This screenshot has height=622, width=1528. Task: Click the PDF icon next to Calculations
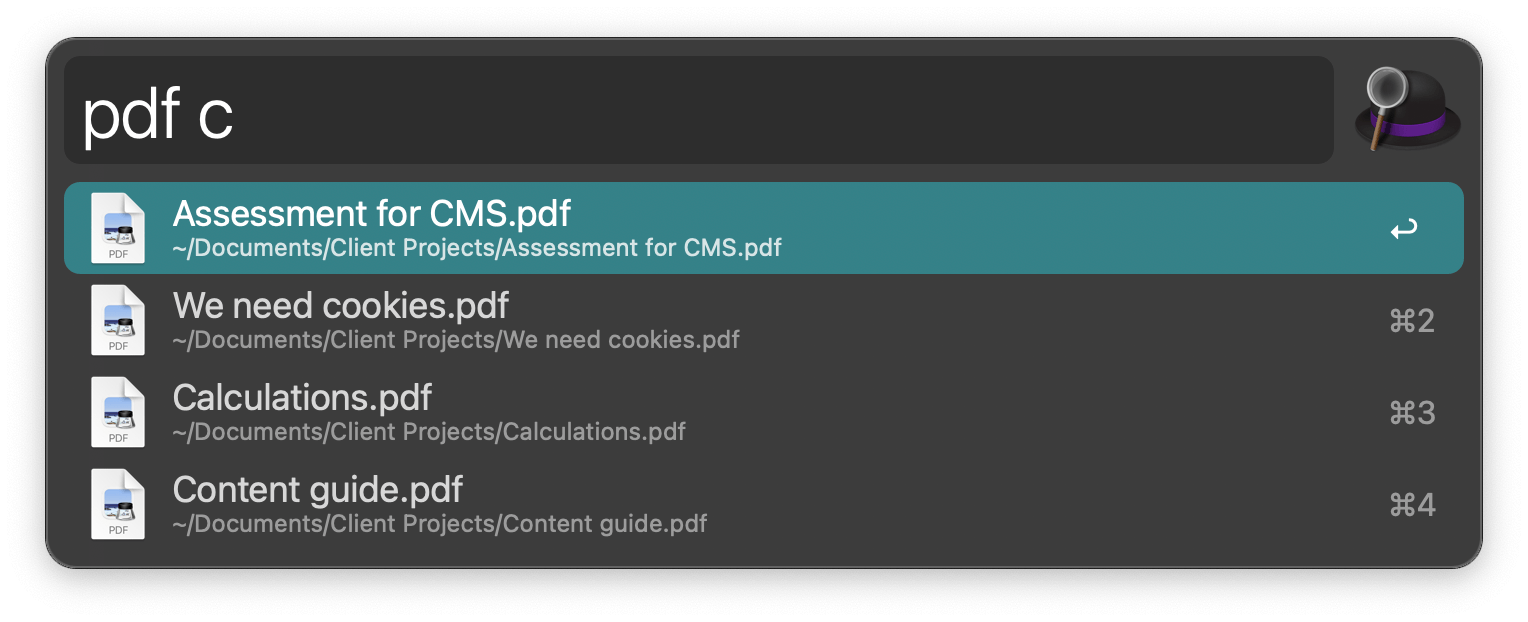(117, 412)
